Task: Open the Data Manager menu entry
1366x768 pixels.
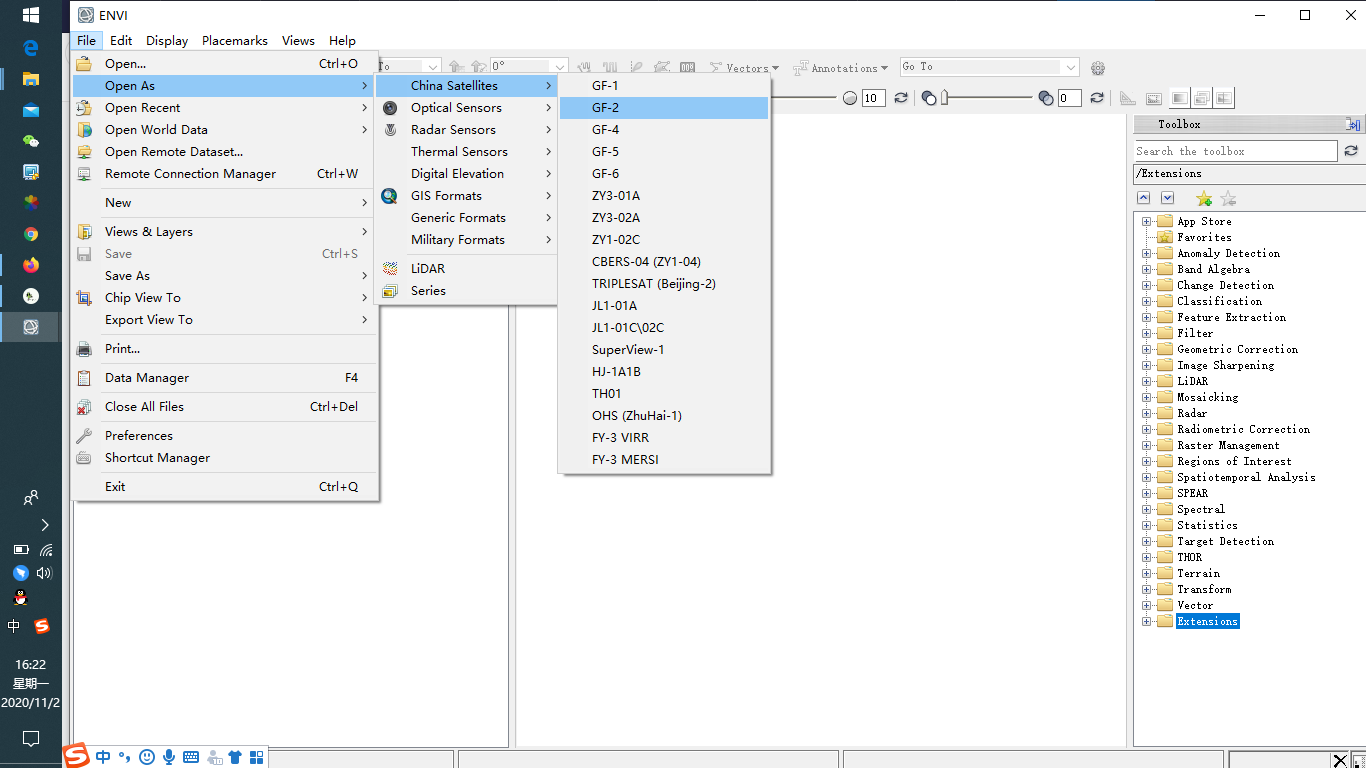Action: click(224, 377)
